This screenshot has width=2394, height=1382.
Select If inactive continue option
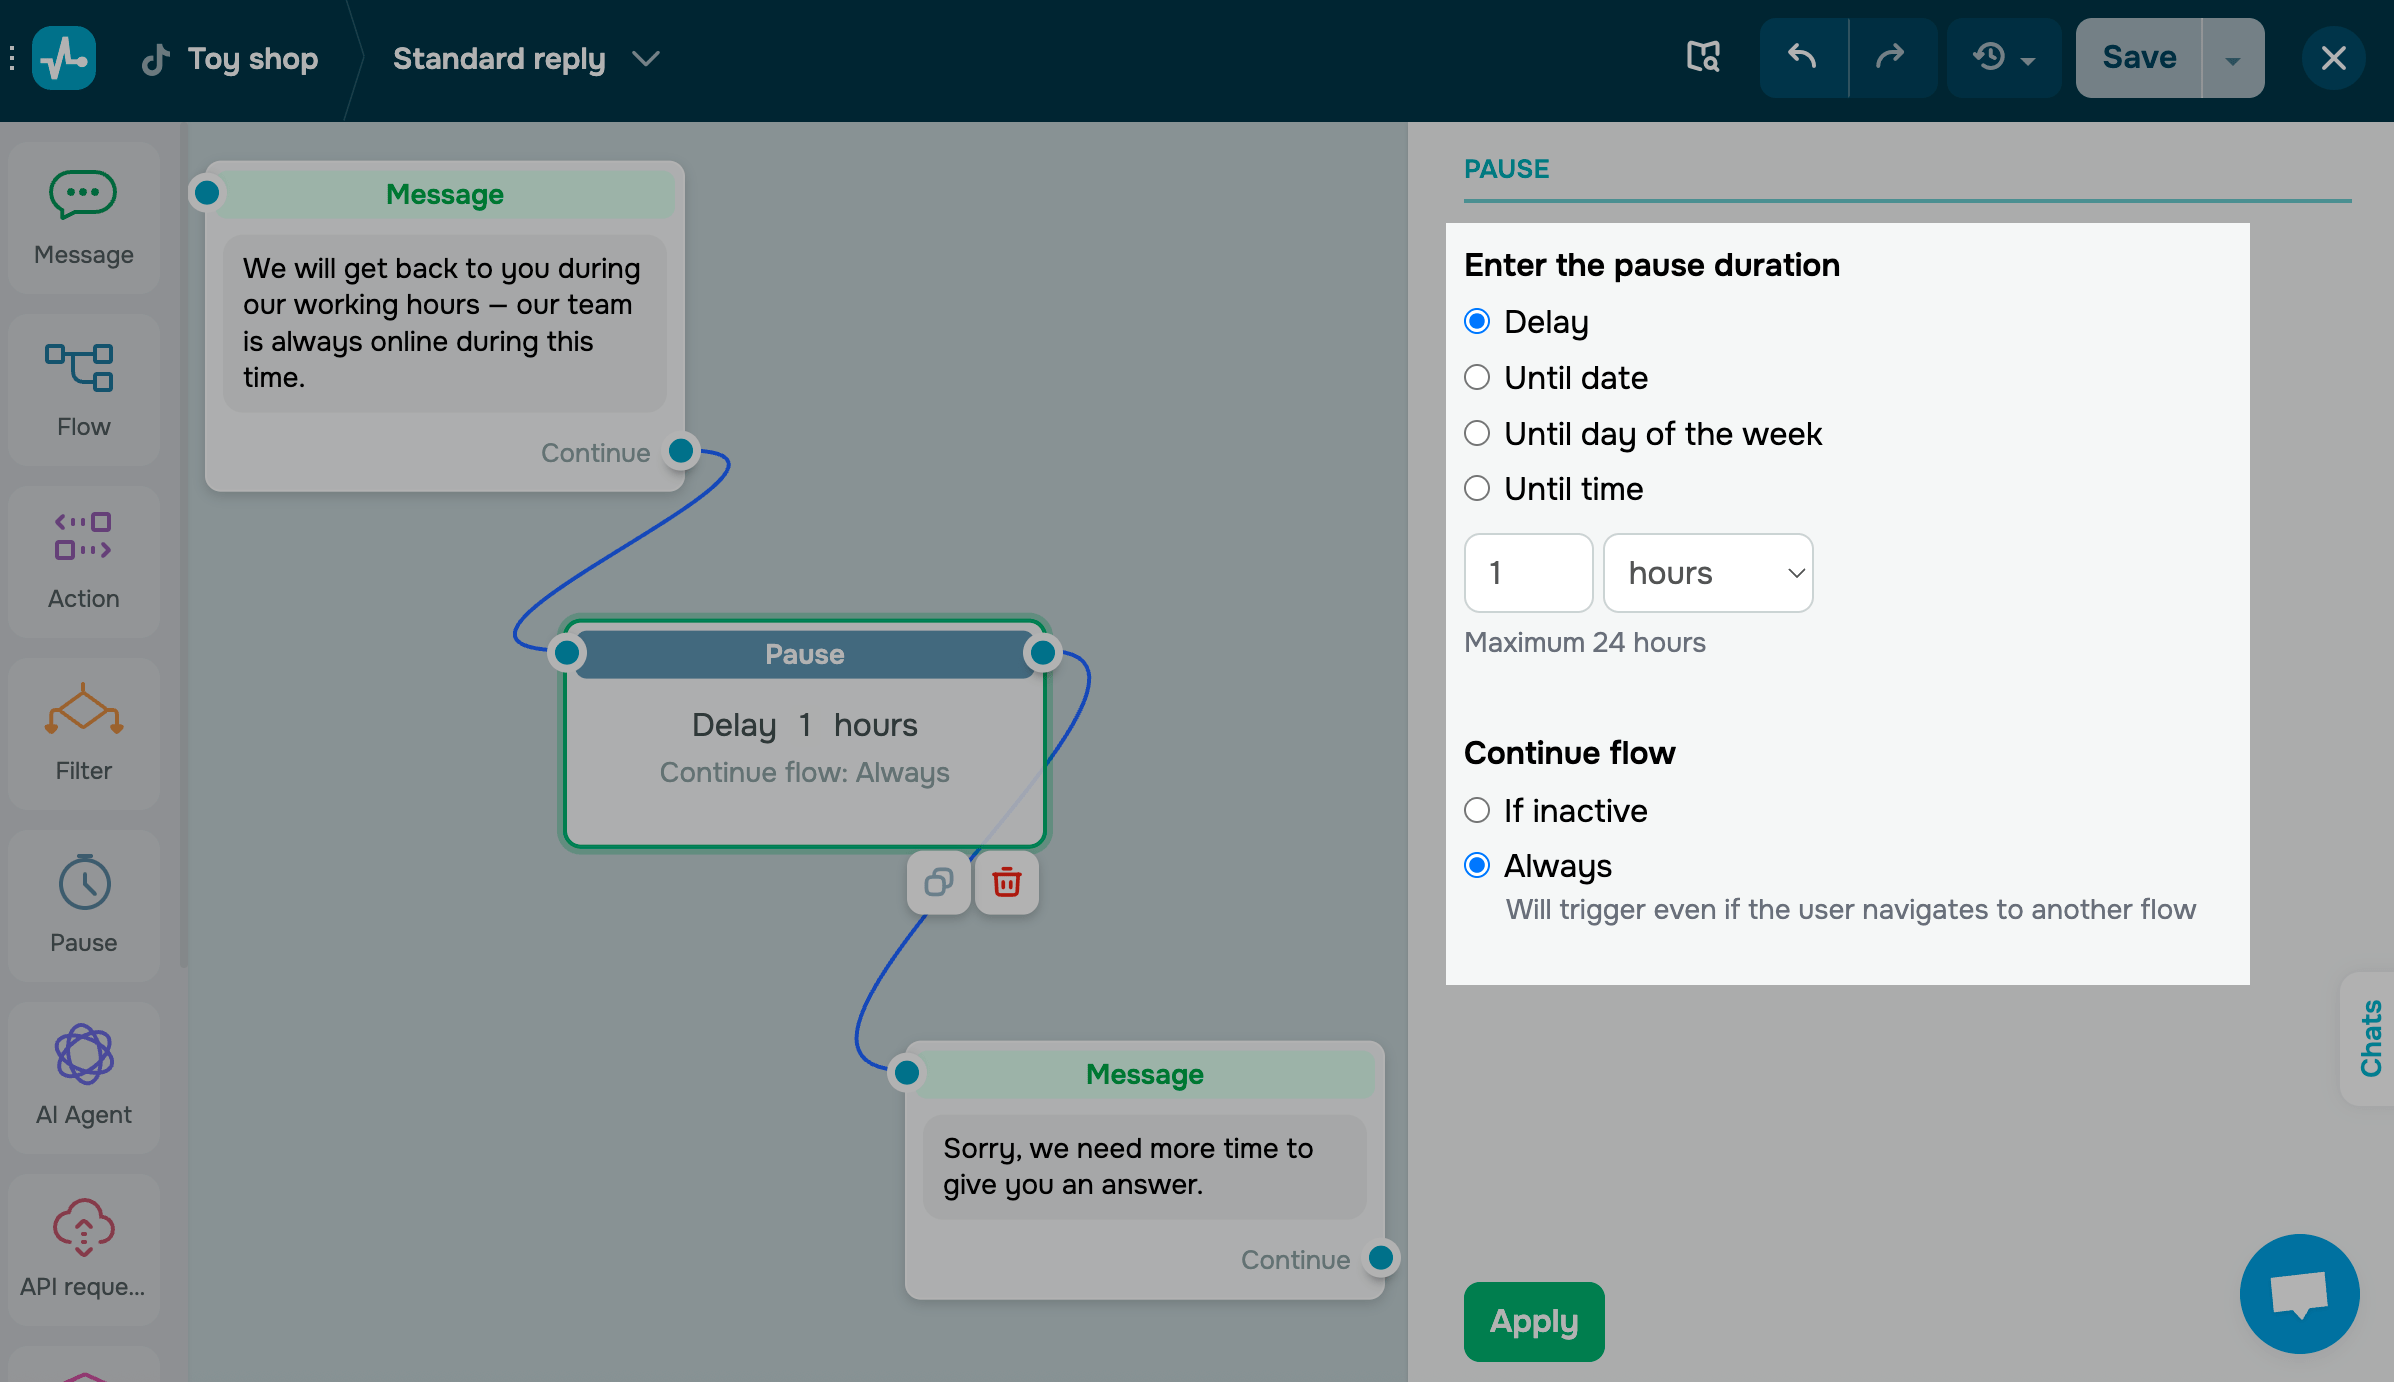pyautogui.click(x=1476, y=810)
